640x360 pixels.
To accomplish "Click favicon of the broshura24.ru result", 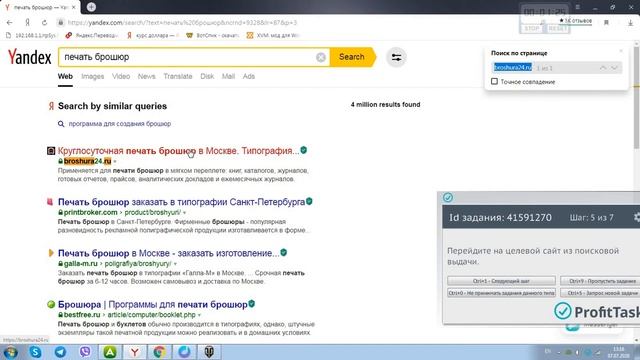I will pyautogui.click(x=51, y=151).
